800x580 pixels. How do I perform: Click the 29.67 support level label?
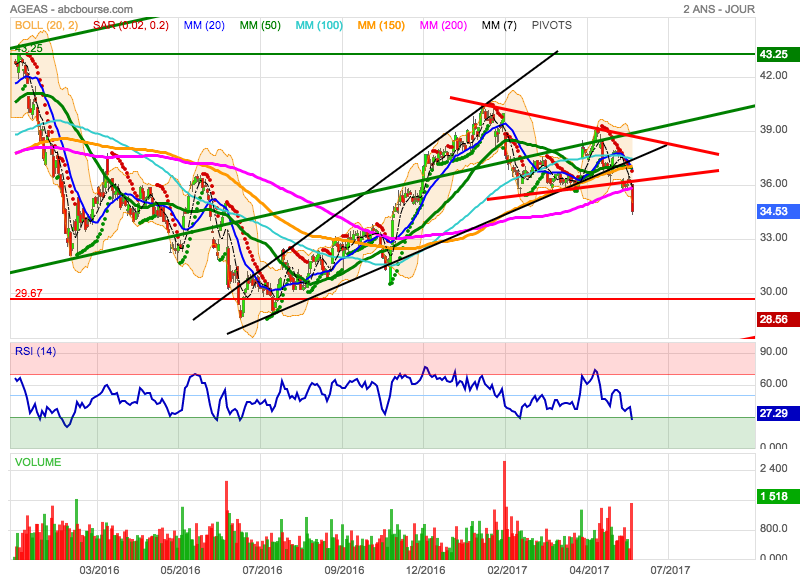(x=29, y=293)
